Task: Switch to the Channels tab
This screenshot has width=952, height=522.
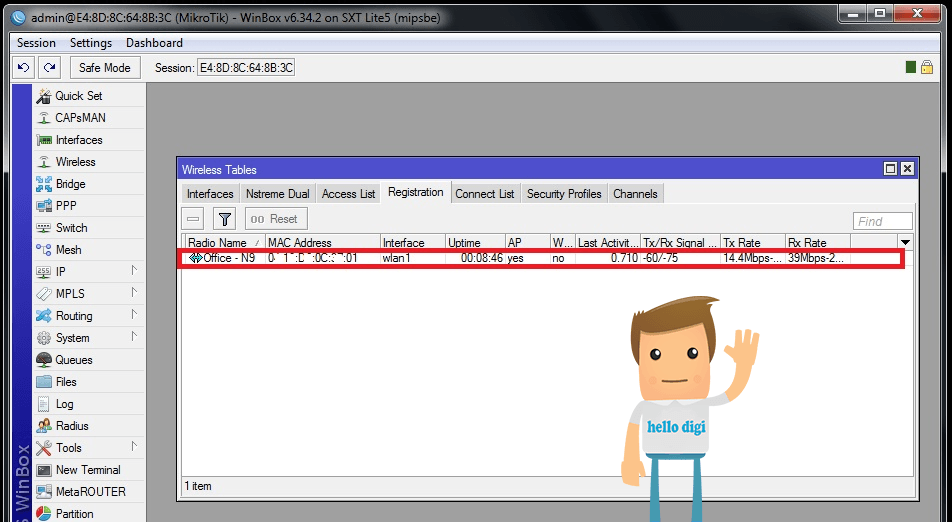Action: (x=635, y=194)
